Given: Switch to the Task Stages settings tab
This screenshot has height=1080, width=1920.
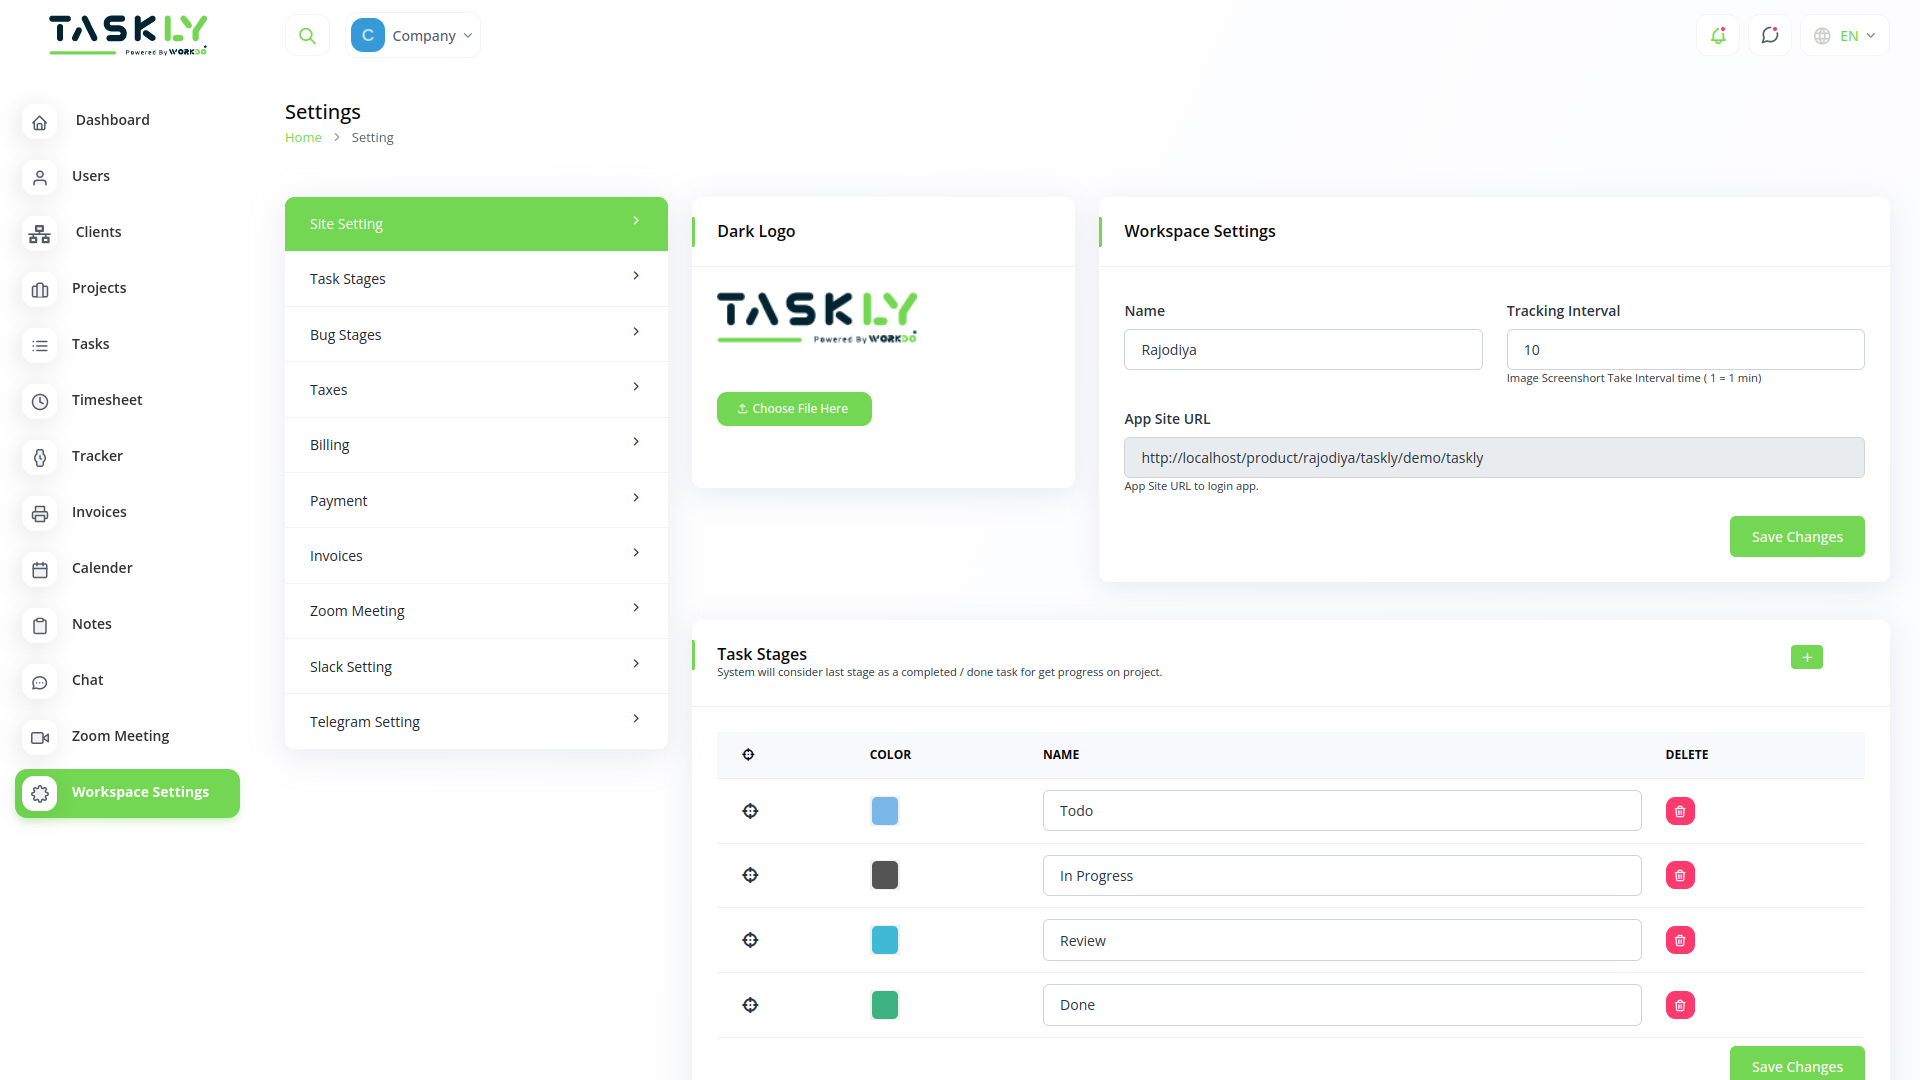Looking at the screenshot, I should click(x=476, y=278).
